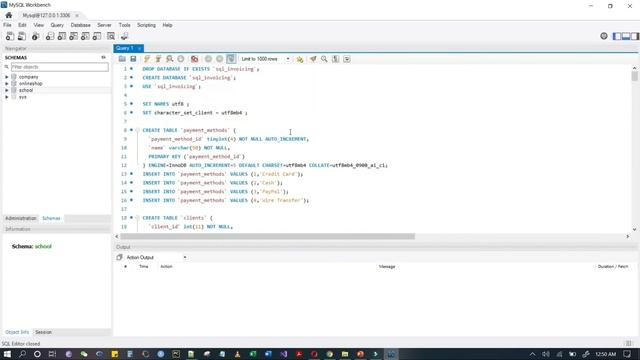Switch to the Schemas tab

(x=51, y=218)
